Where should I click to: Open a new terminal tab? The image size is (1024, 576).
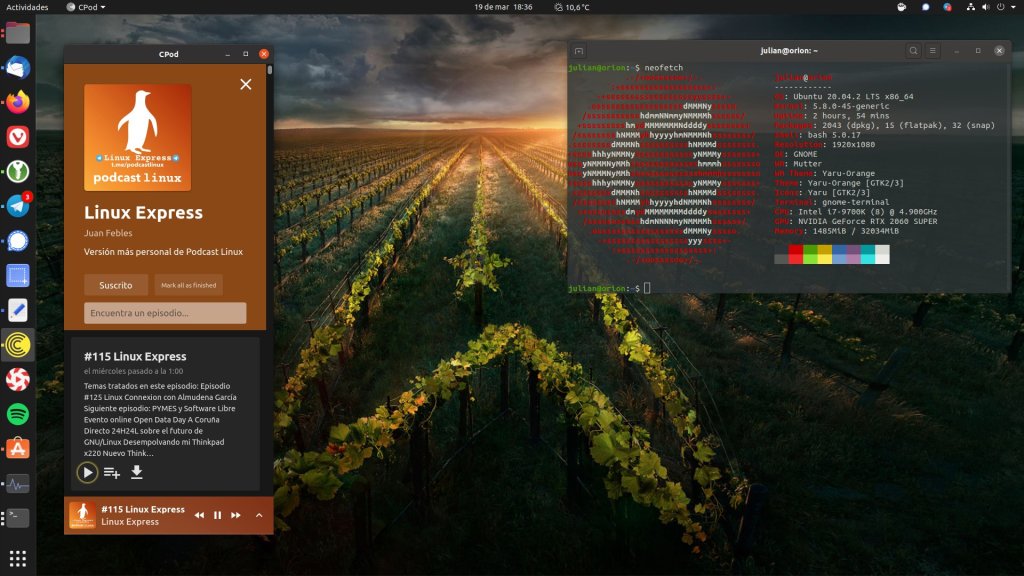tap(579, 51)
